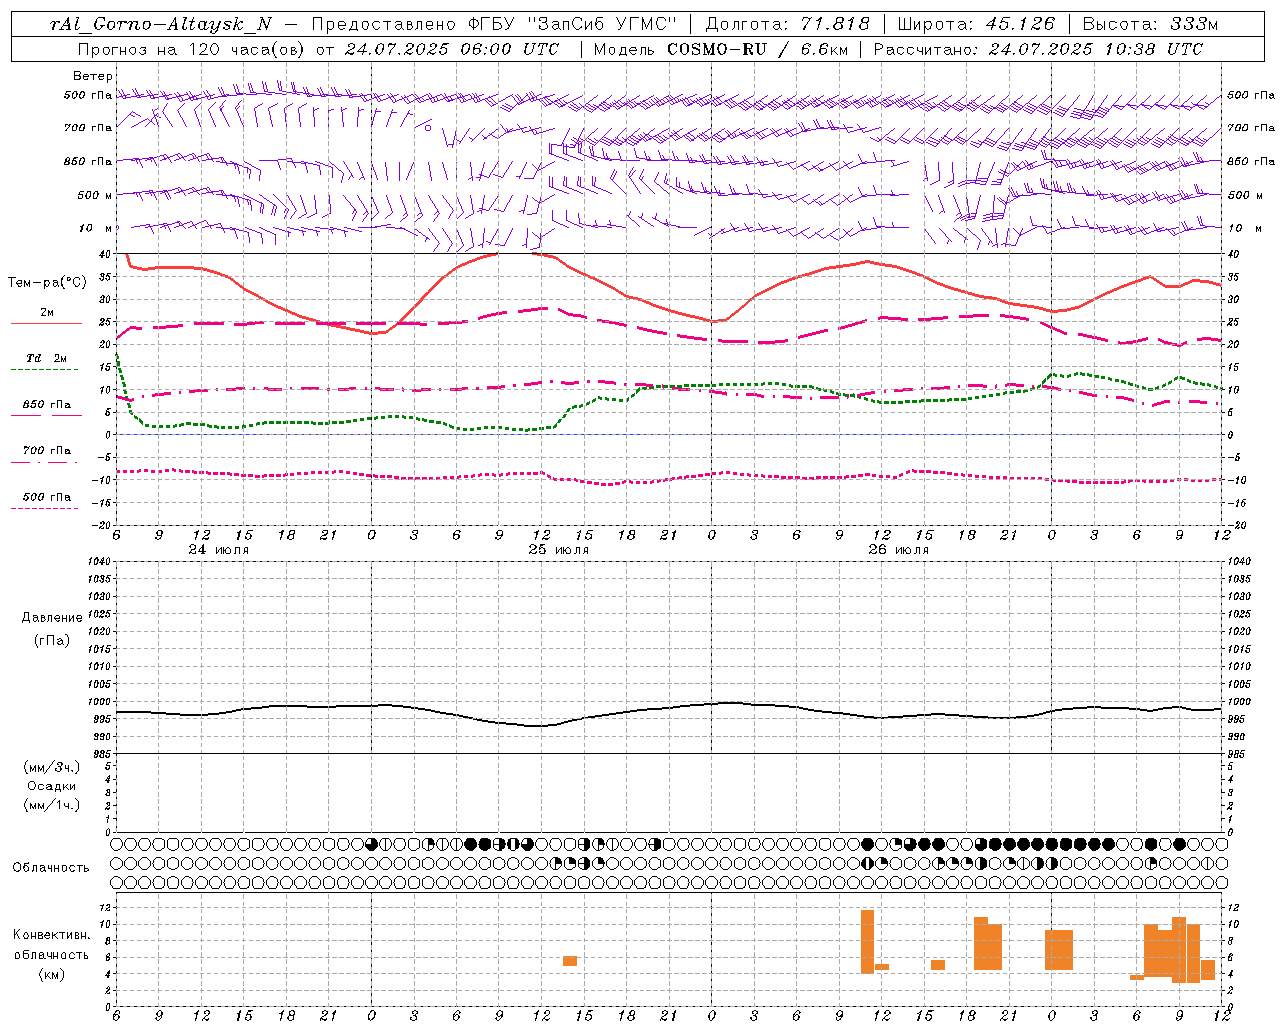The height and width of the screenshot is (1024, 1280).
Task: Click the (гПа) pressure unit label
Action: tap(52, 640)
